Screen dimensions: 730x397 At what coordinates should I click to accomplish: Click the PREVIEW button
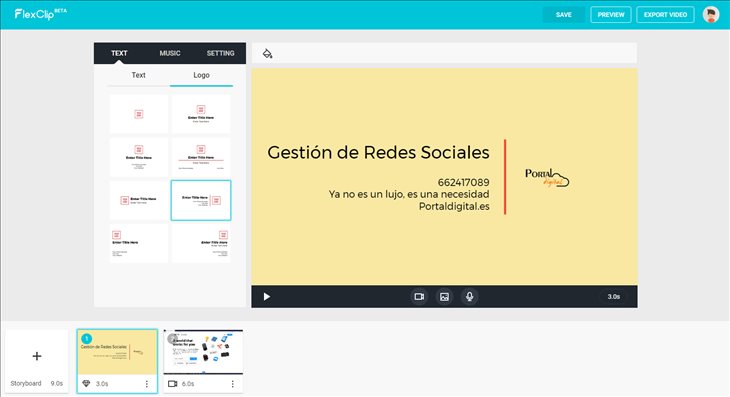point(611,15)
